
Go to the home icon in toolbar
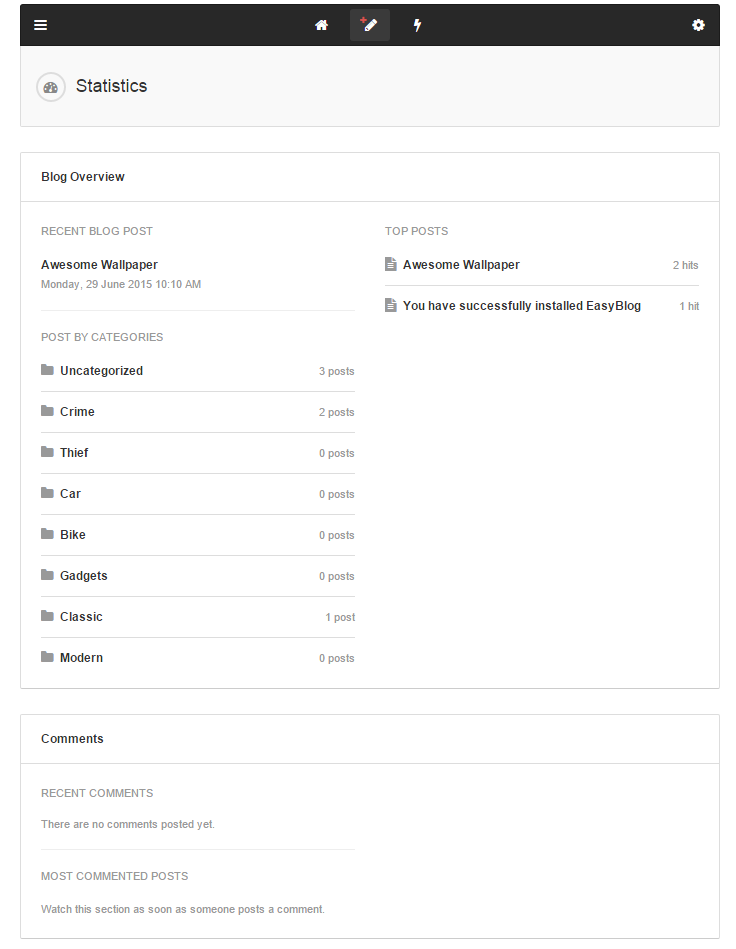tap(321, 25)
